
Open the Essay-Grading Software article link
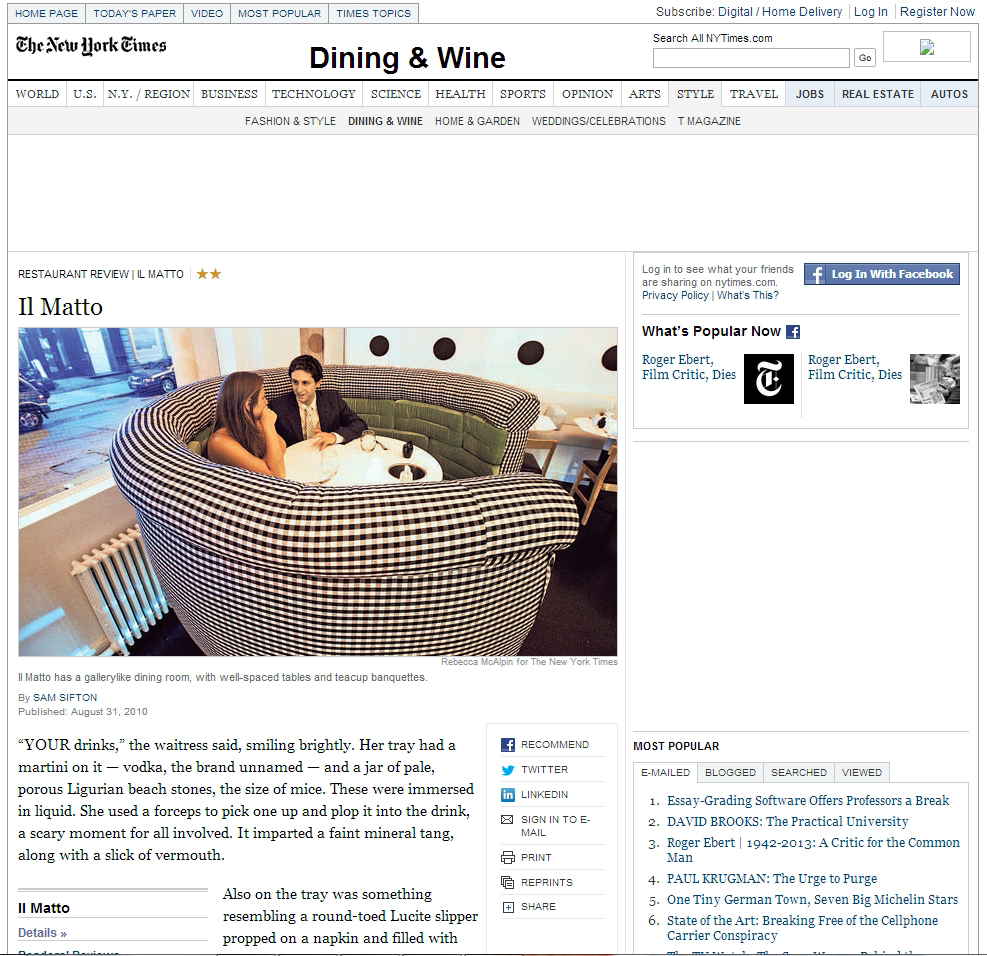pos(808,800)
